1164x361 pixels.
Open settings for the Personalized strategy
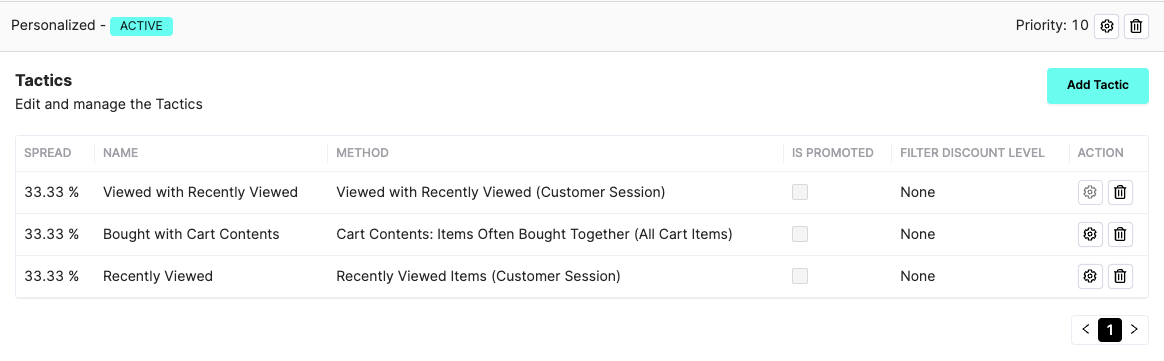point(1106,26)
